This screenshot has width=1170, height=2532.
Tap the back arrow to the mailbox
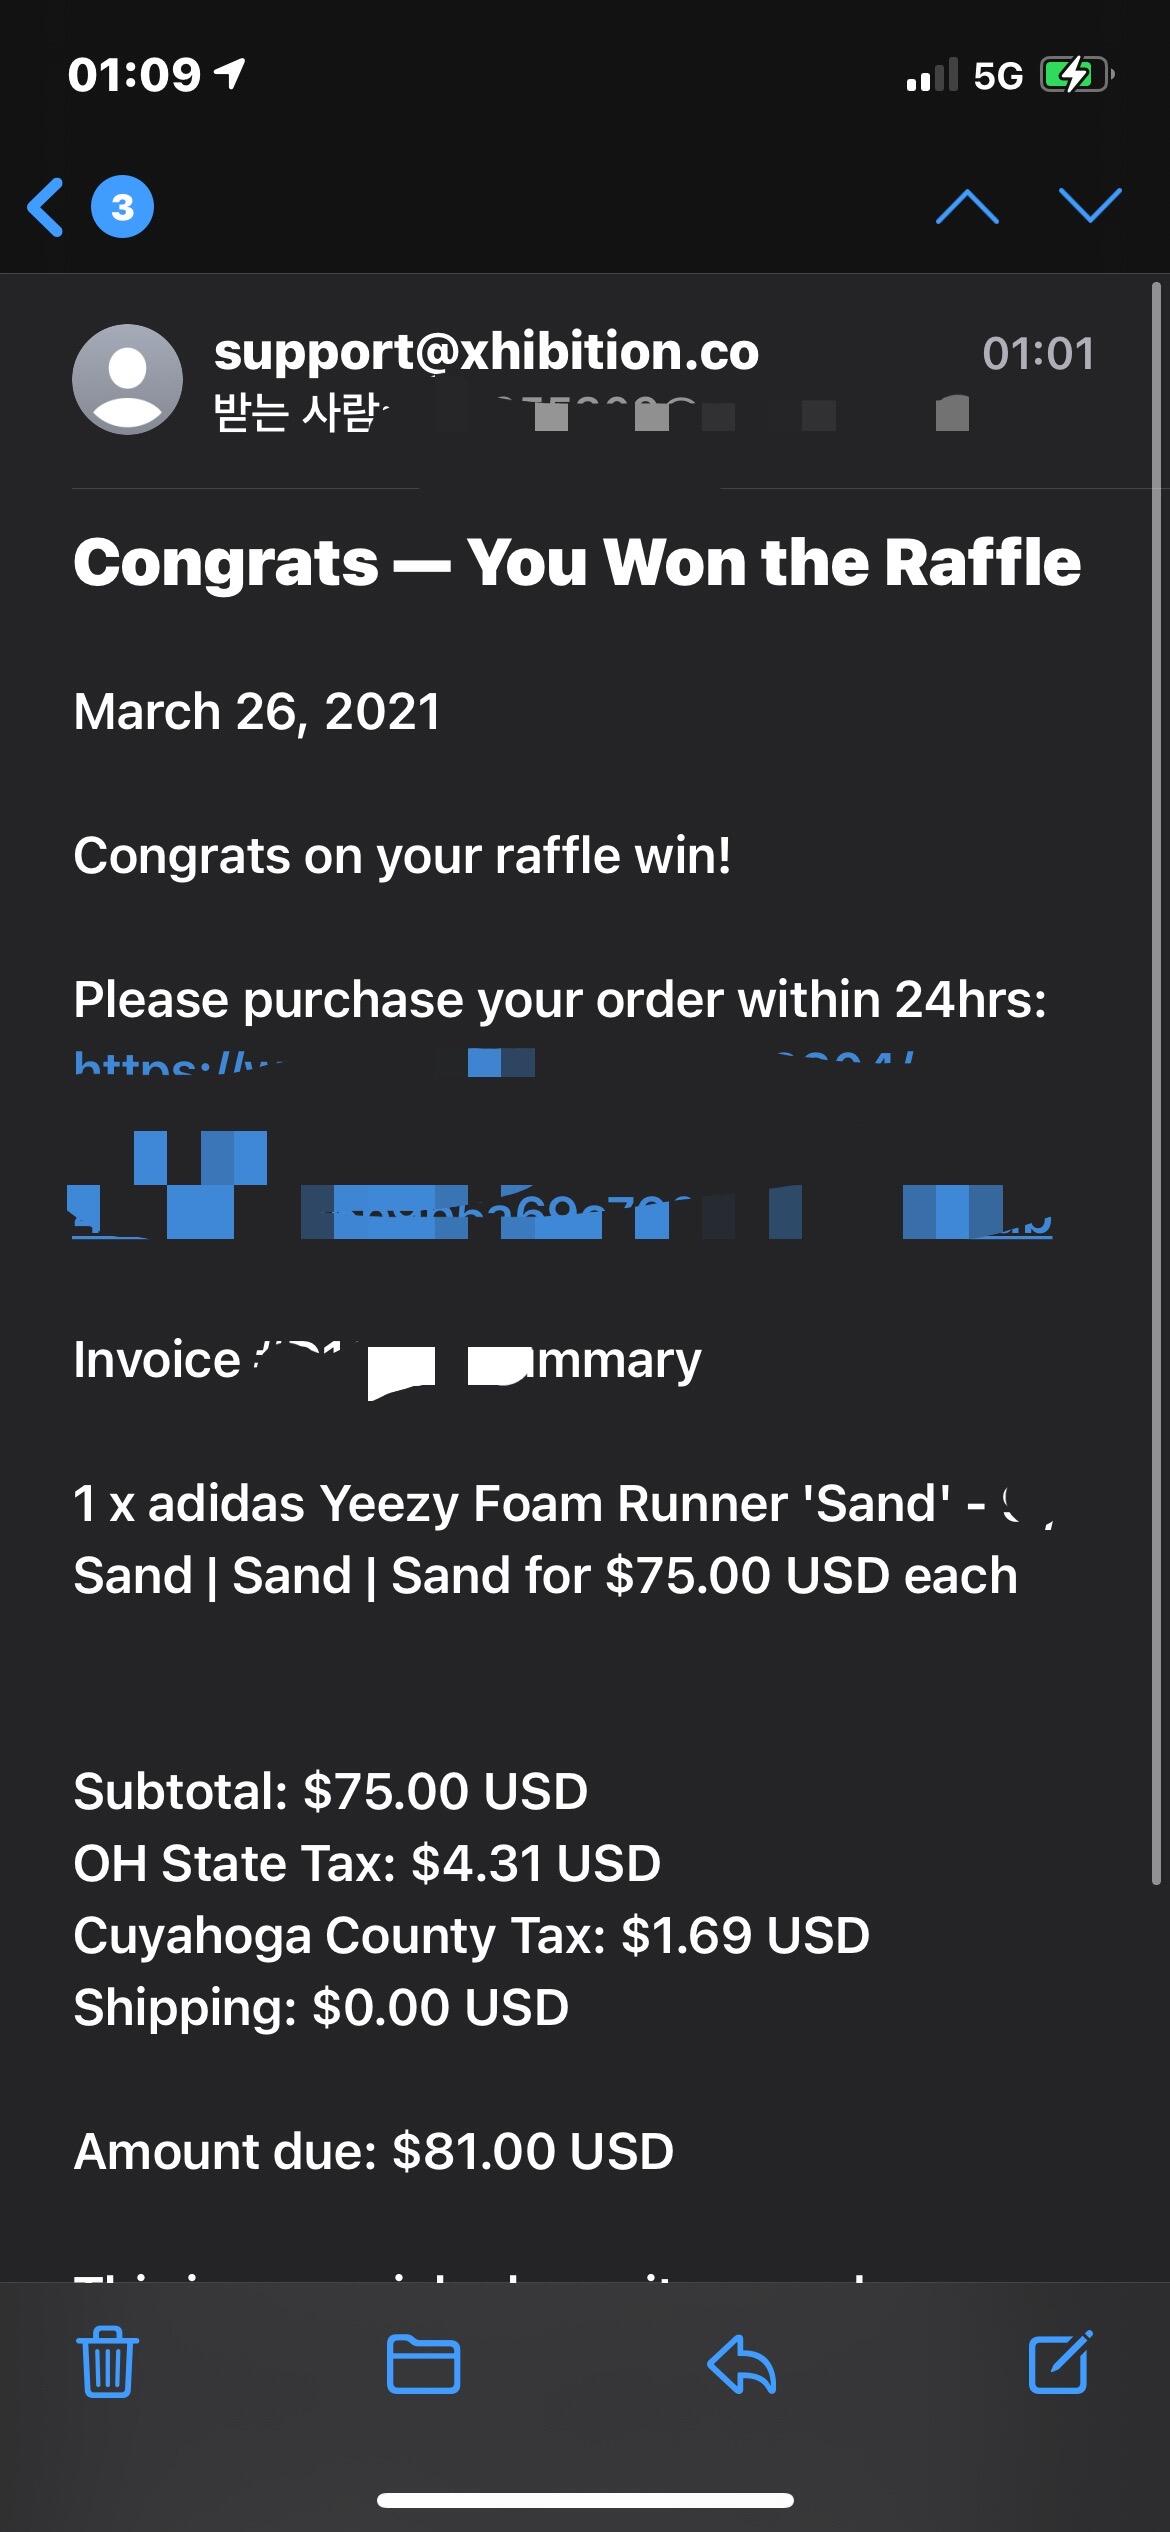pyautogui.click(x=46, y=208)
